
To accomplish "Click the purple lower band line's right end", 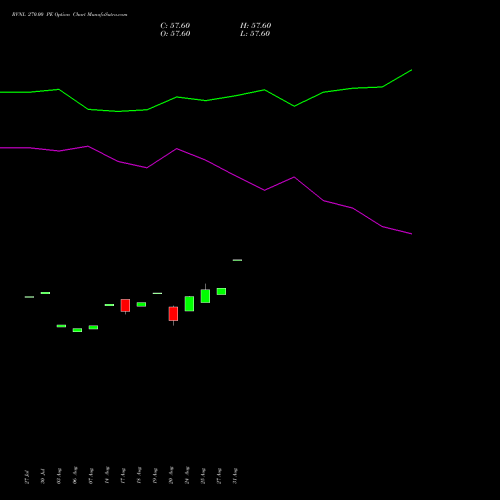I will click(x=411, y=234).
